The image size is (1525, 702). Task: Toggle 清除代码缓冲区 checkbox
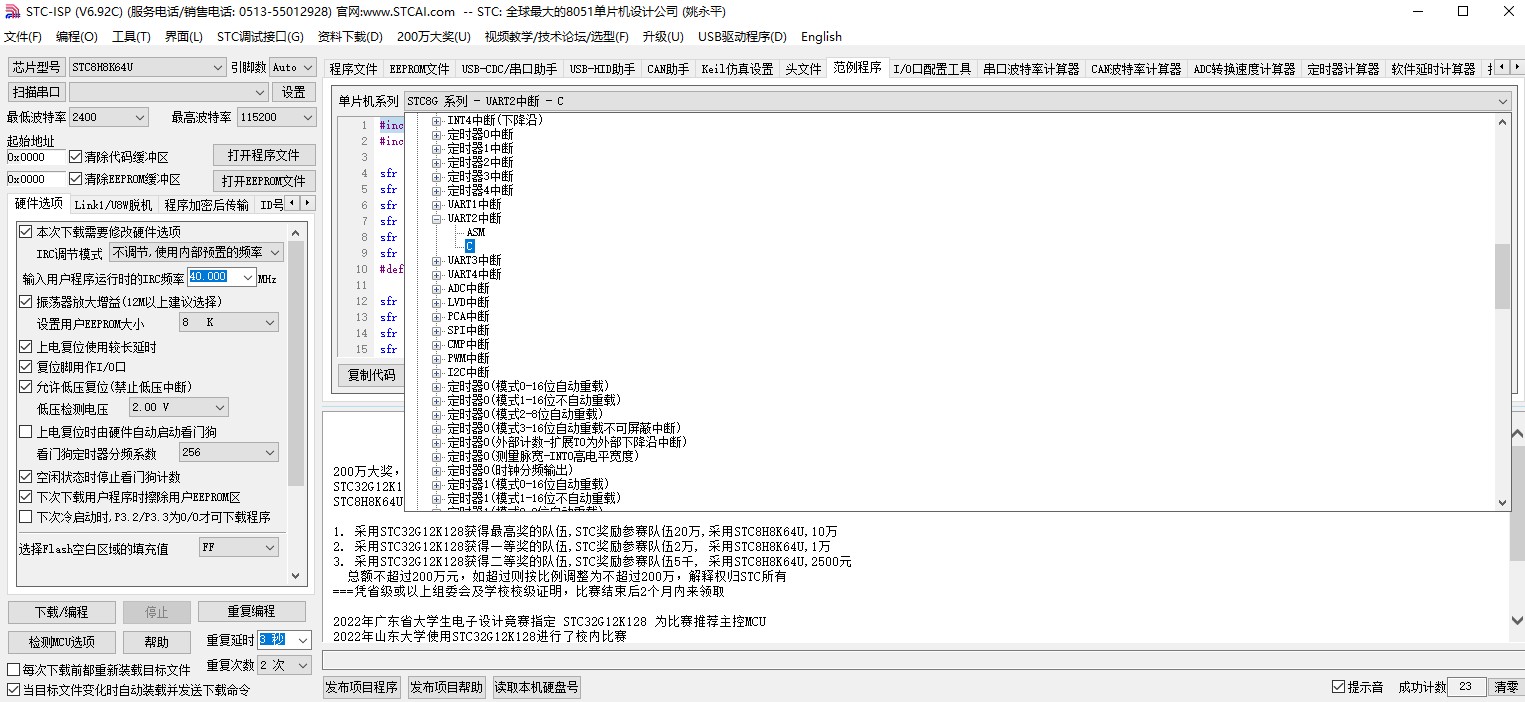tap(75, 157)
